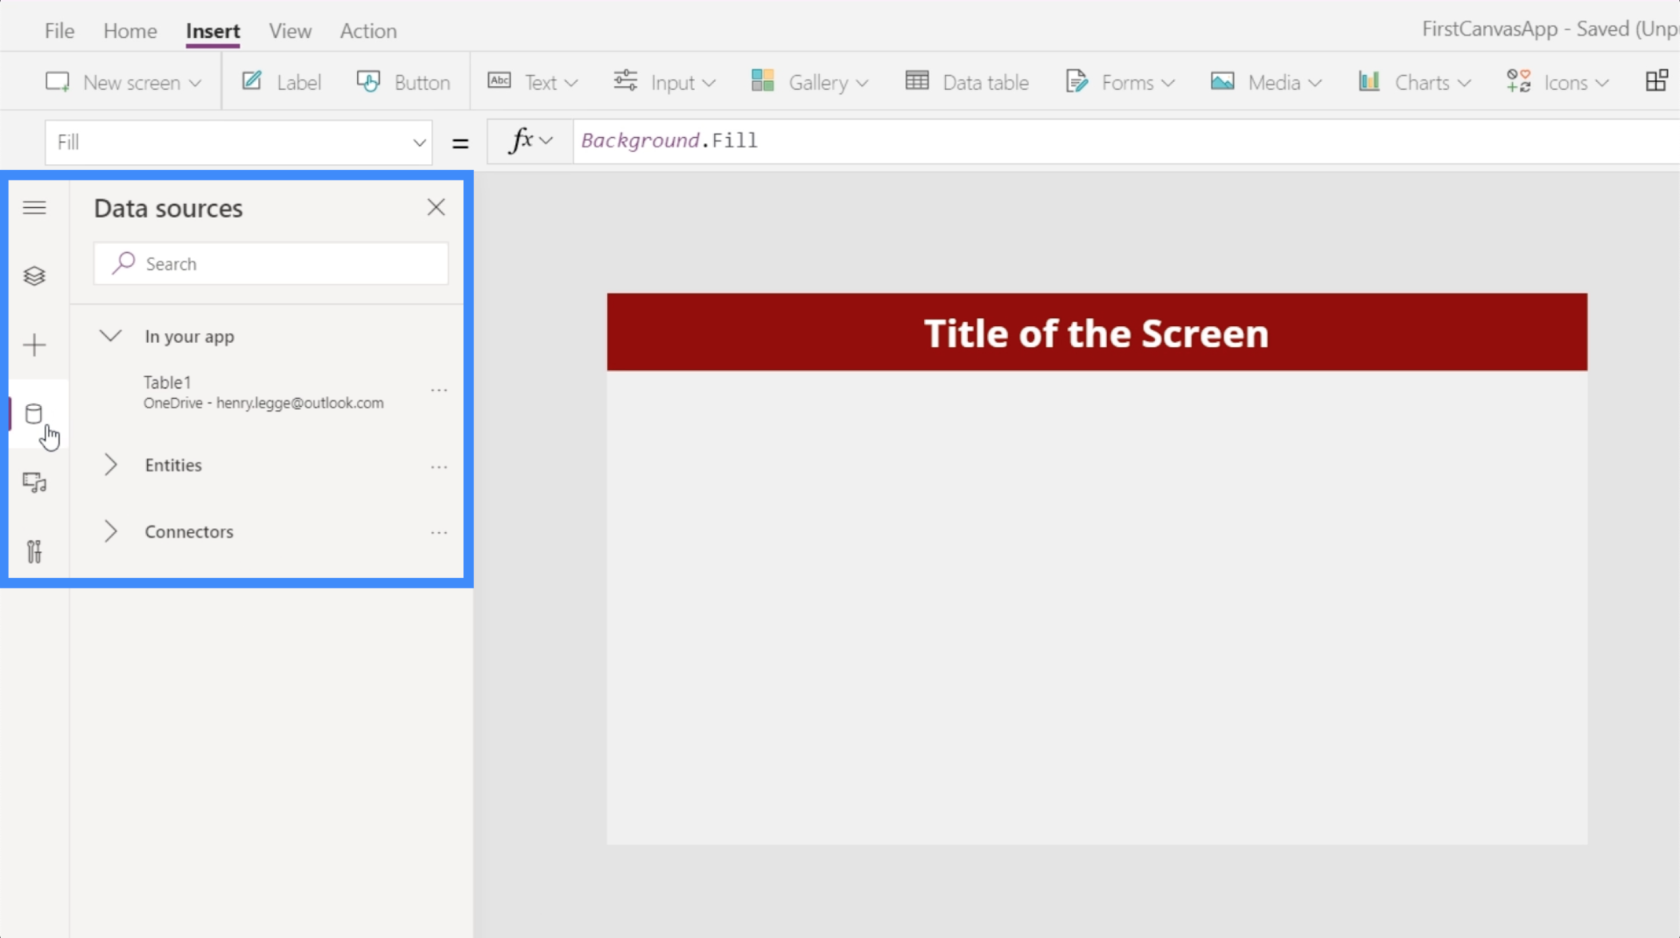
Task: Expand the Entities section
Action: [x=110, y=465]
